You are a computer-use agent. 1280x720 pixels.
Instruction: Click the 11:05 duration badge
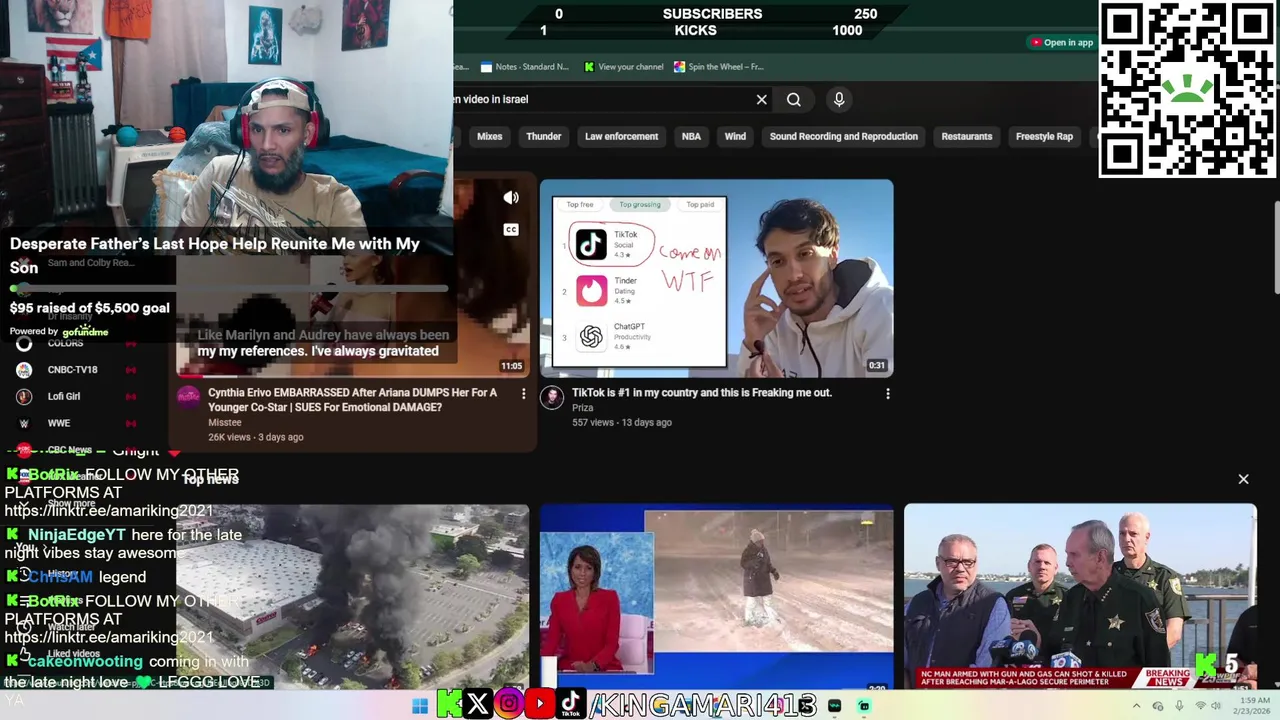511,366
